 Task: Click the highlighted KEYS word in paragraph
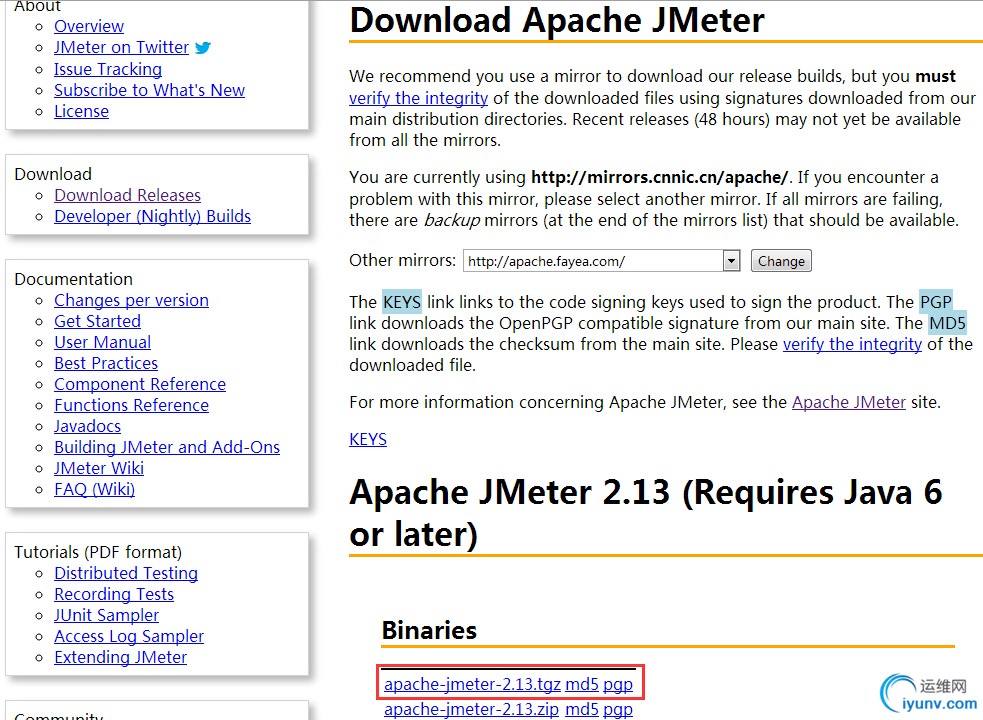pyautogui.click(x=402, y=302)
